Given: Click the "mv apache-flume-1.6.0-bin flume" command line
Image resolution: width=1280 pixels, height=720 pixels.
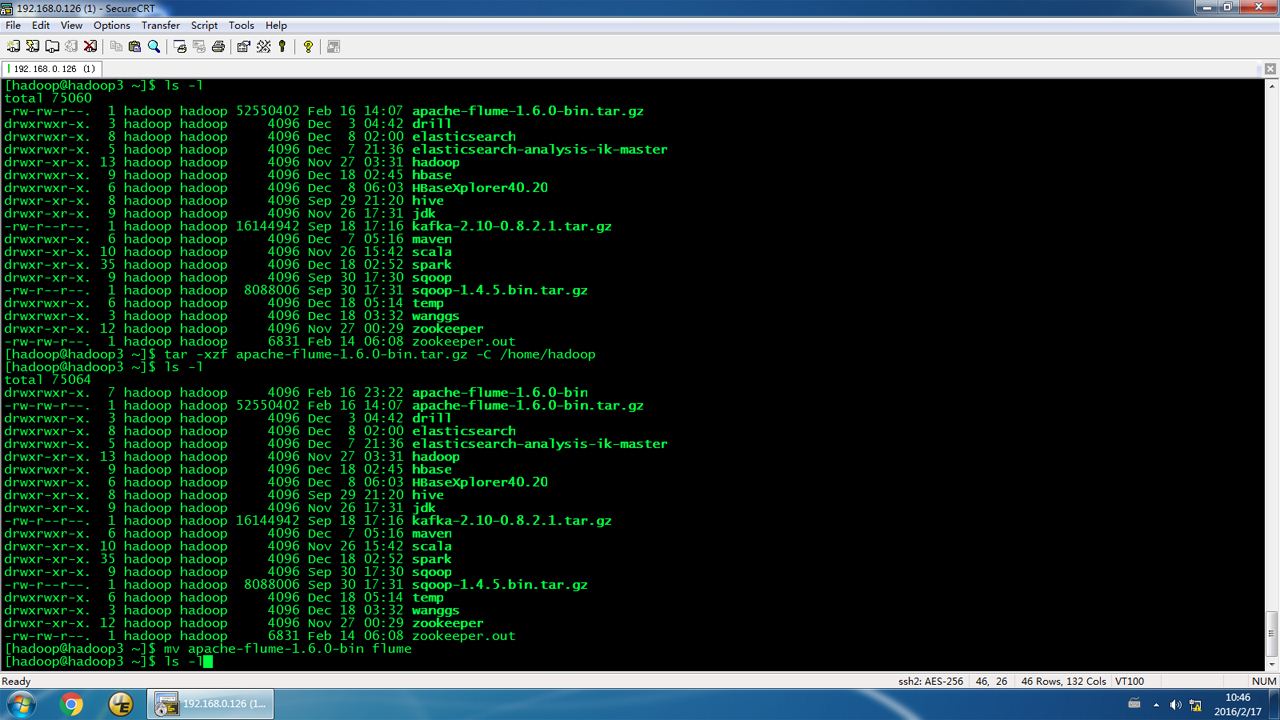Looking at the screenshot, I should 208,648.
